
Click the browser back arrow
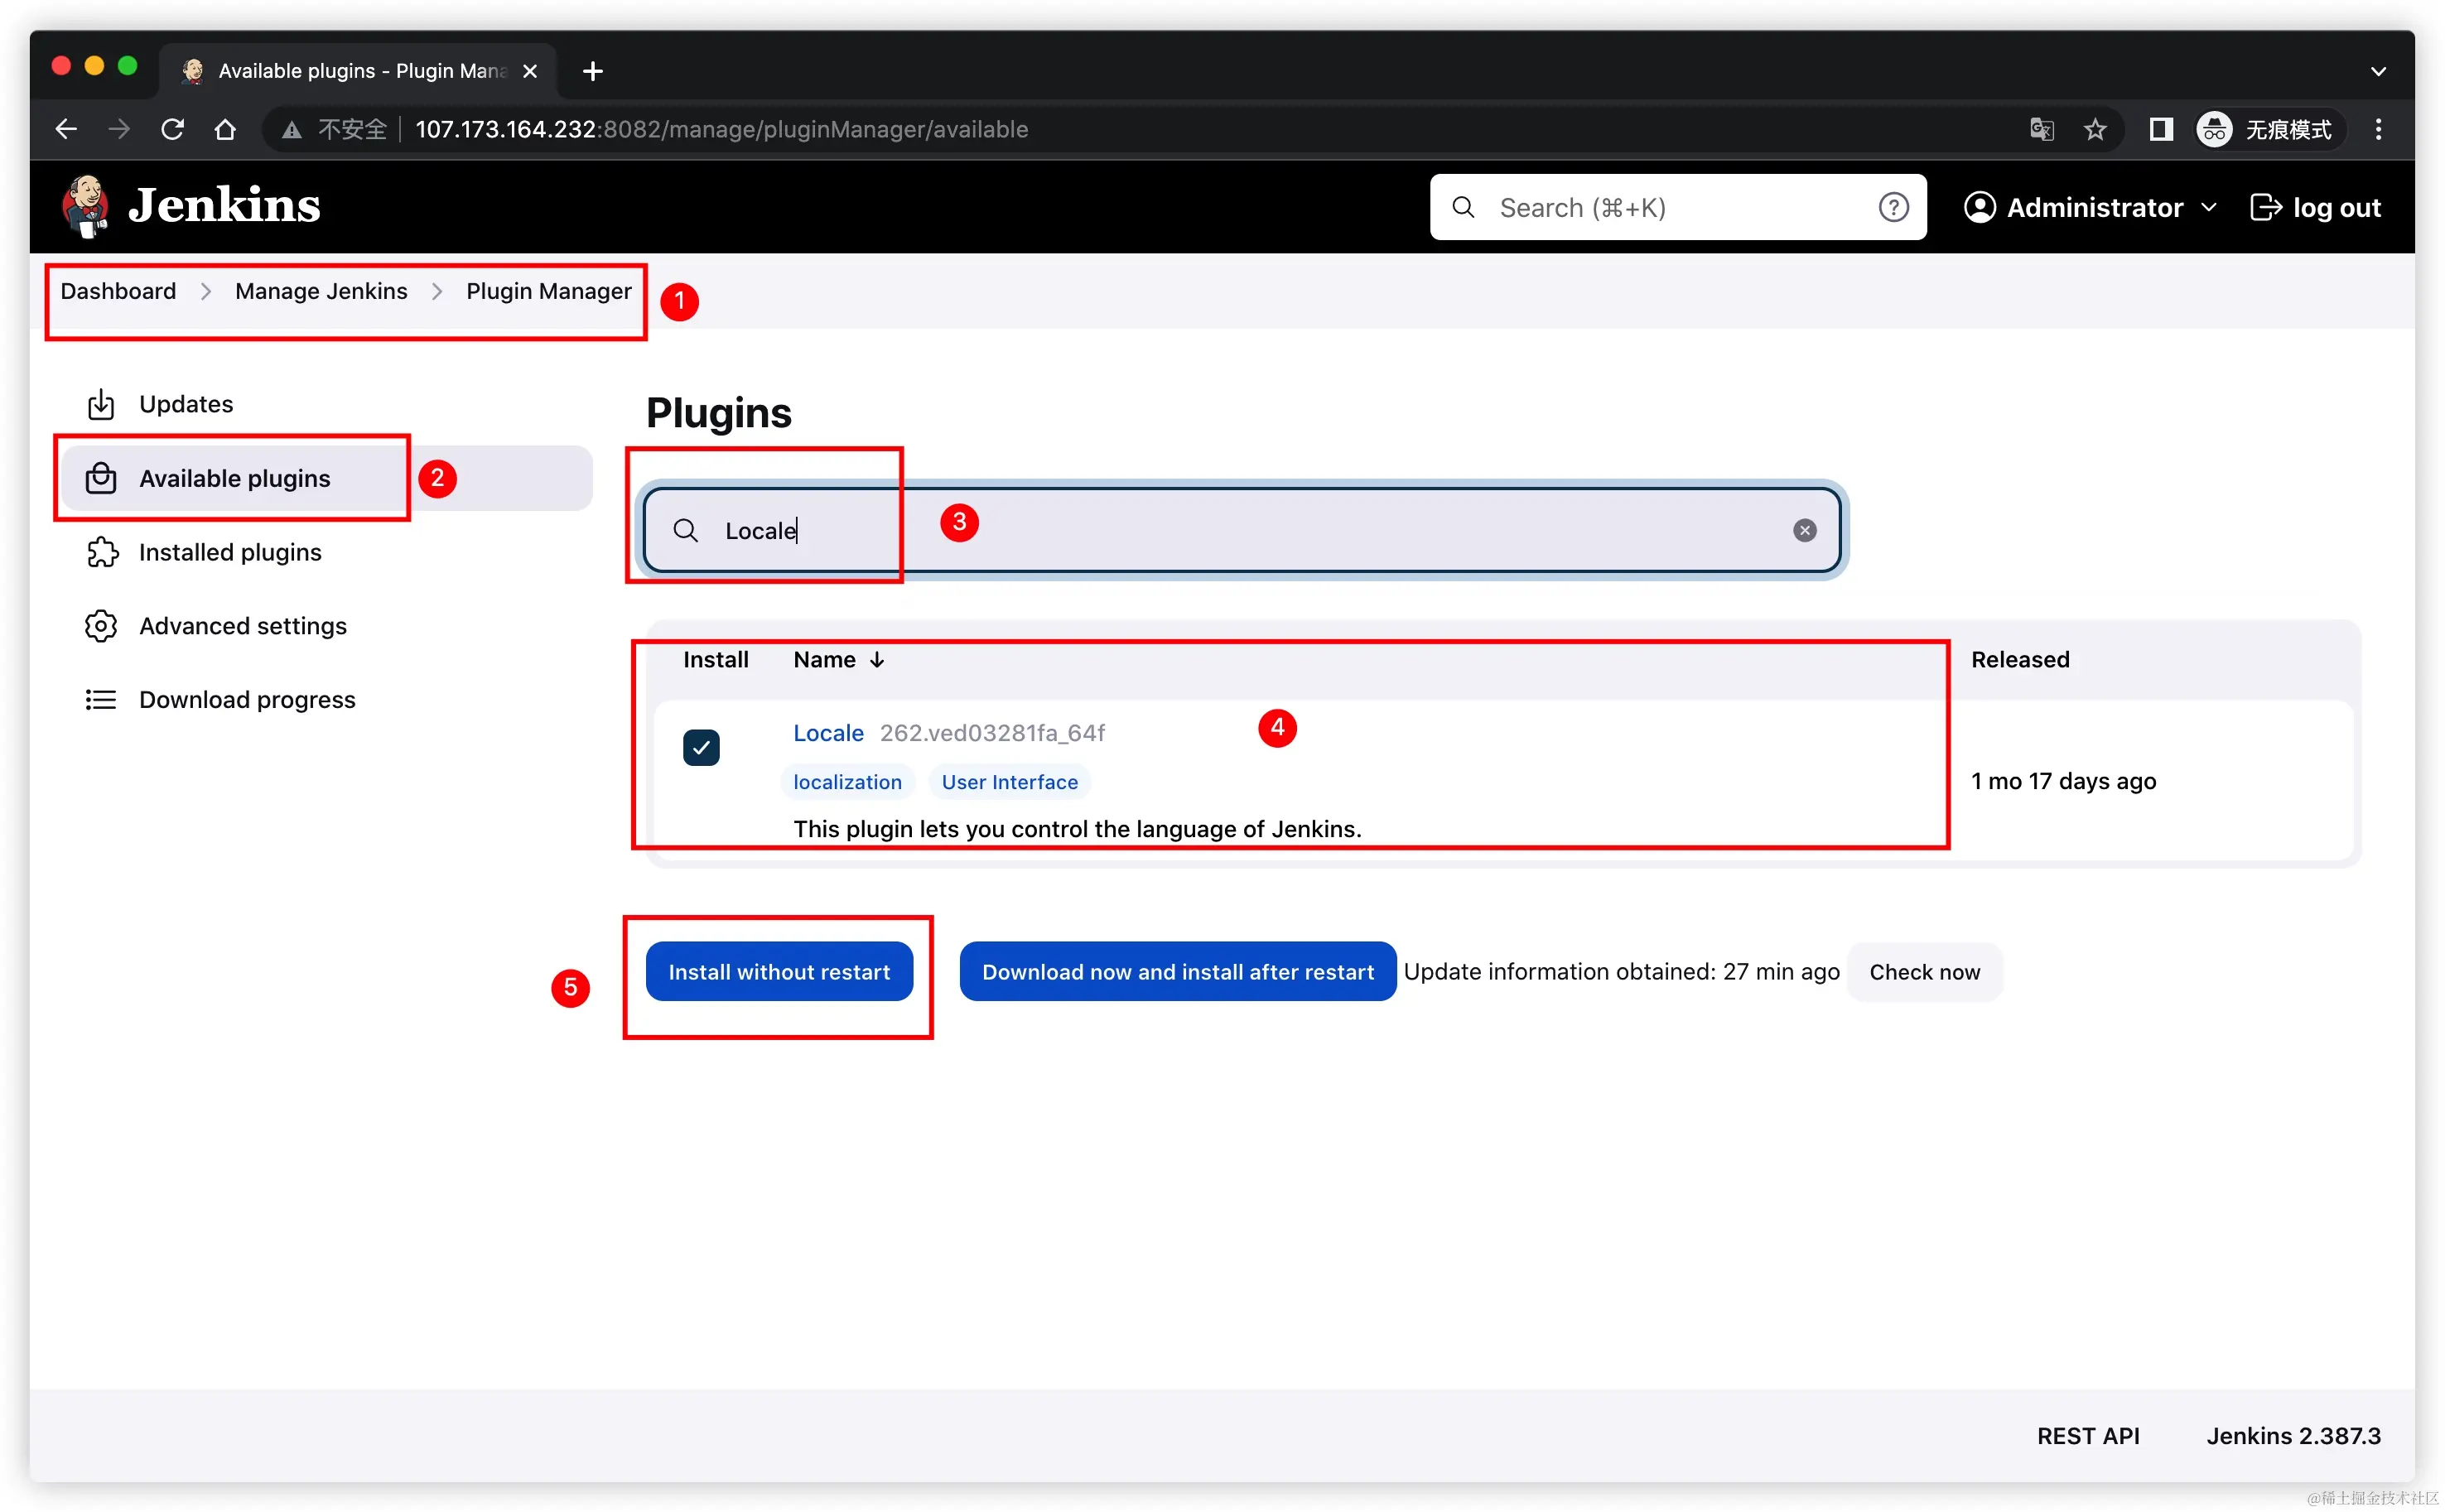[x=66, y=129]
